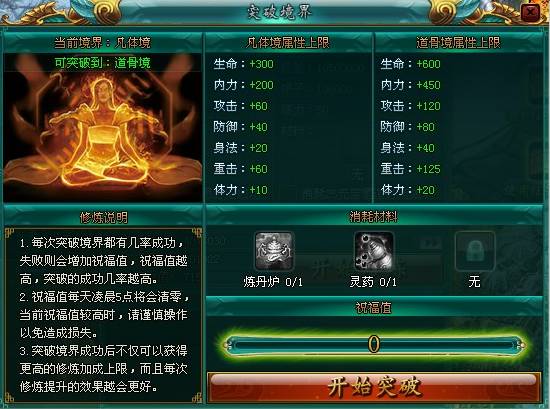
Task: Click the 祝福值 progress bar
Action: click(374, 344)
